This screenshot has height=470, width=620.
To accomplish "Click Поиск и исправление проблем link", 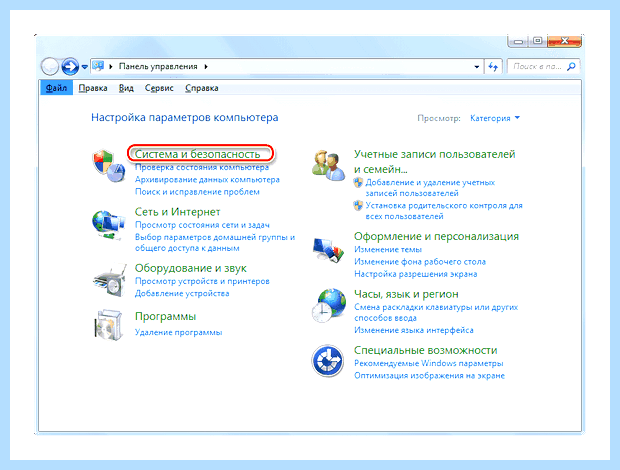I will coord(197,192).
